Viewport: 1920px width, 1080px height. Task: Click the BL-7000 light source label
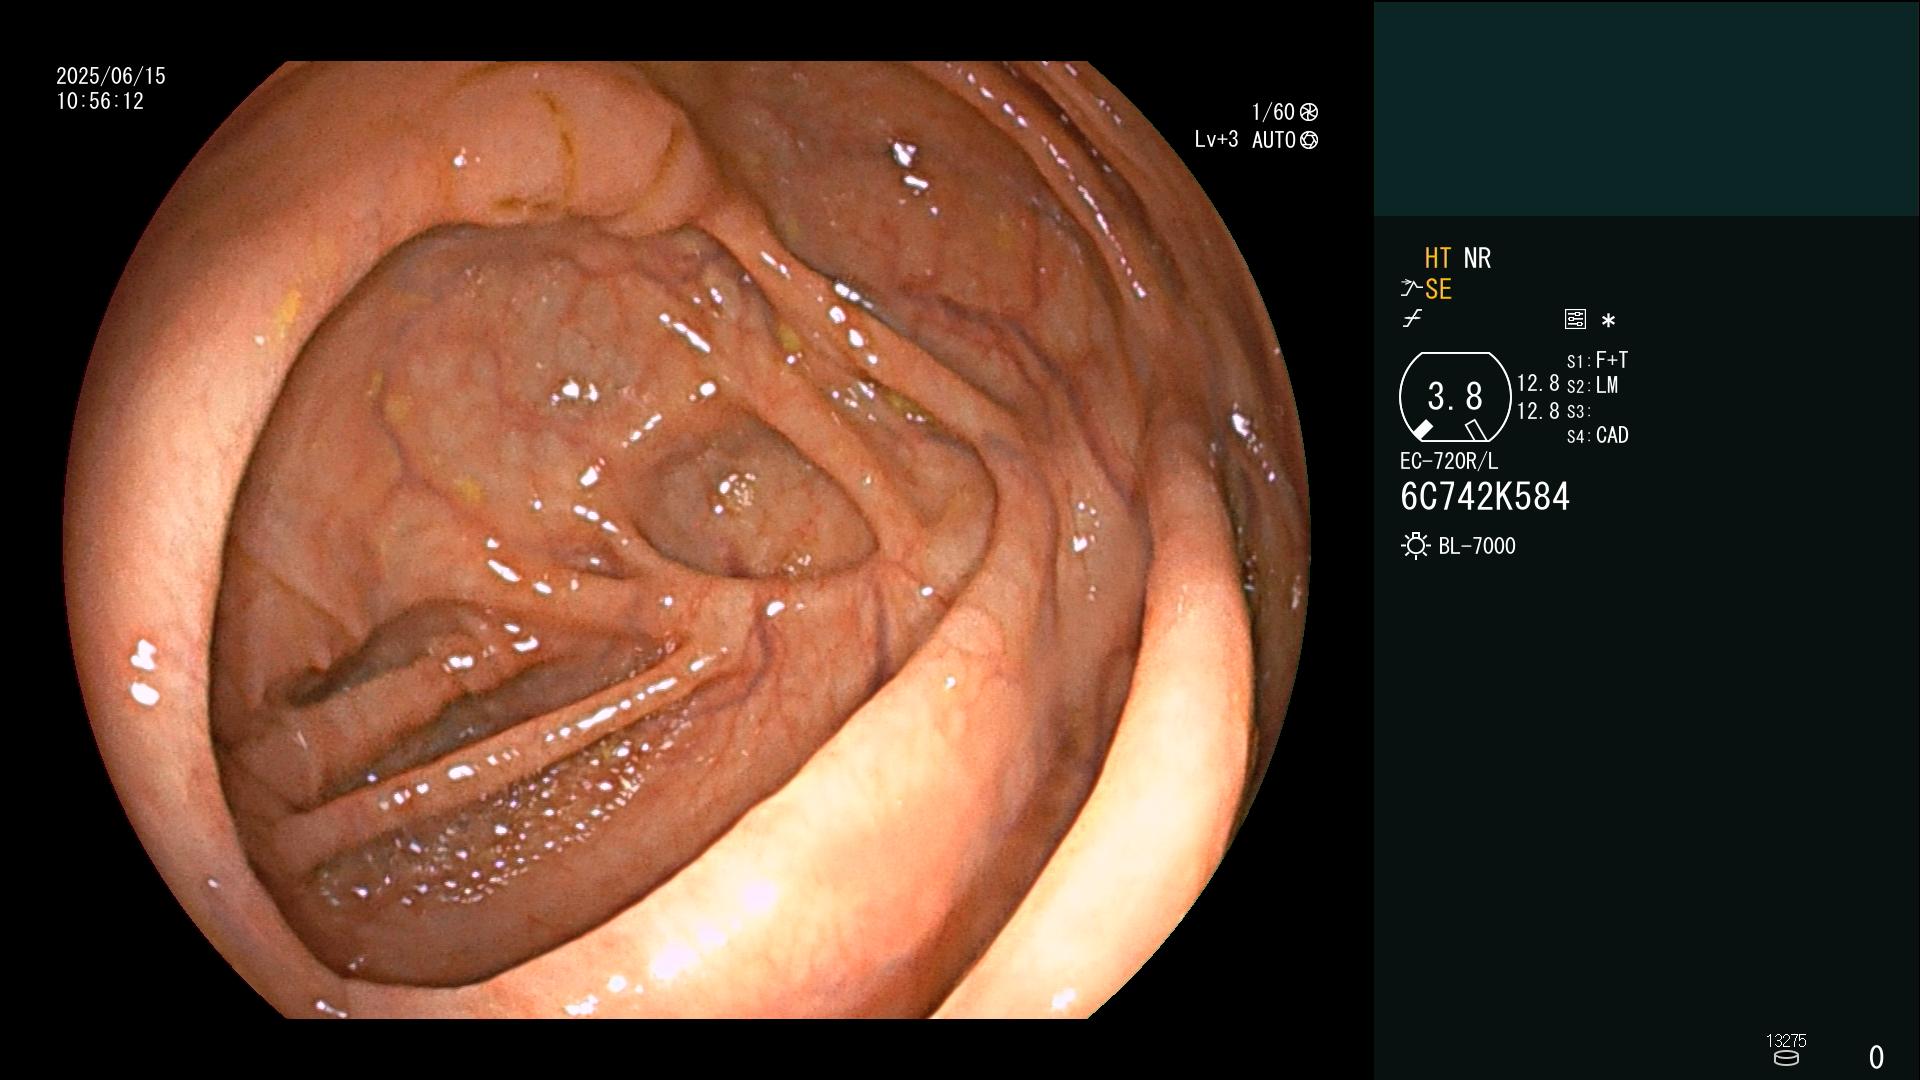pos(1477,546)
